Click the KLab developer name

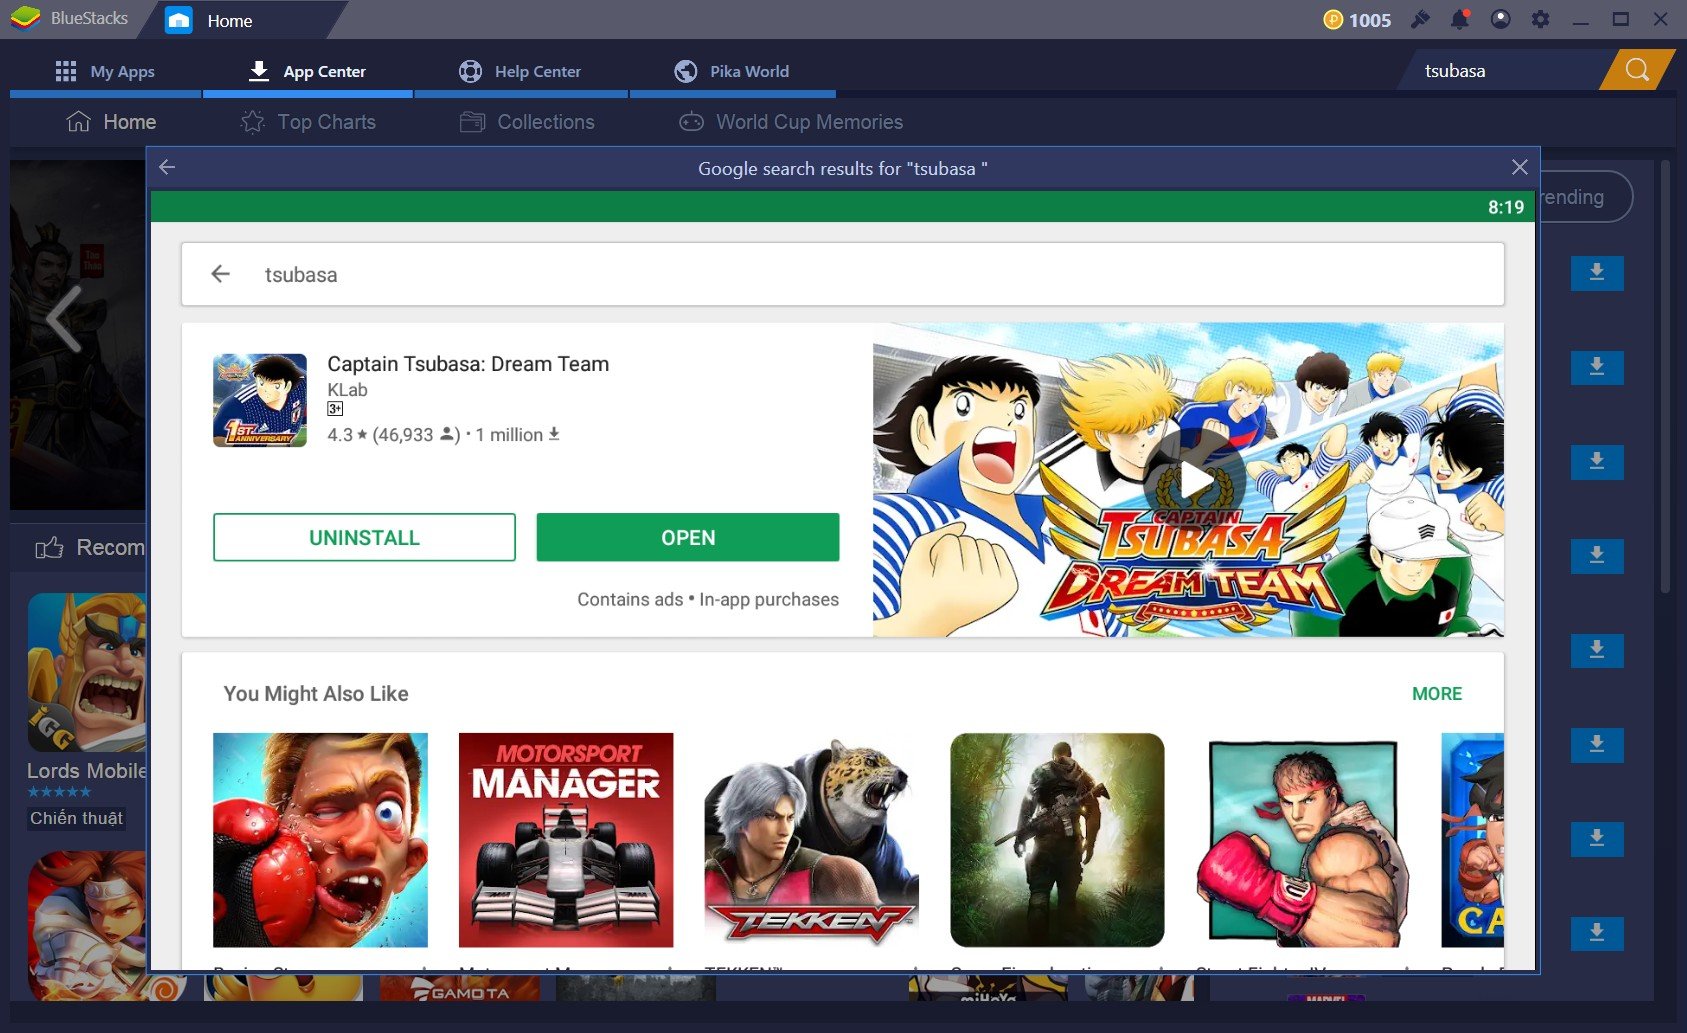coord(347,390)
